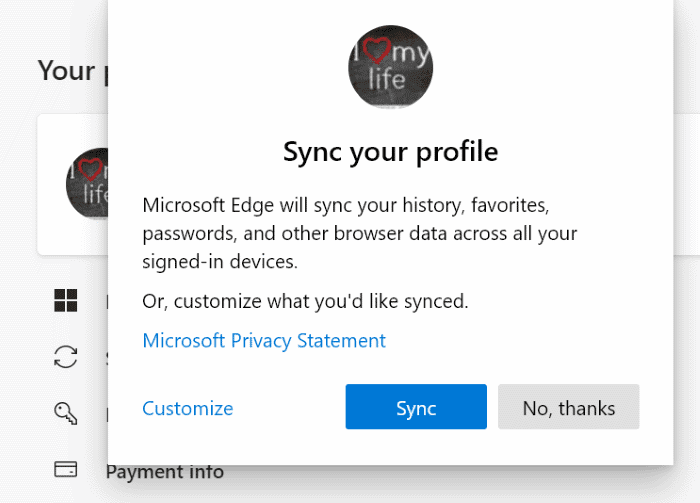Select the Payment info settings entry
Image resolution: width=700 pixels, height=503 pixels.
click(164, 471)
